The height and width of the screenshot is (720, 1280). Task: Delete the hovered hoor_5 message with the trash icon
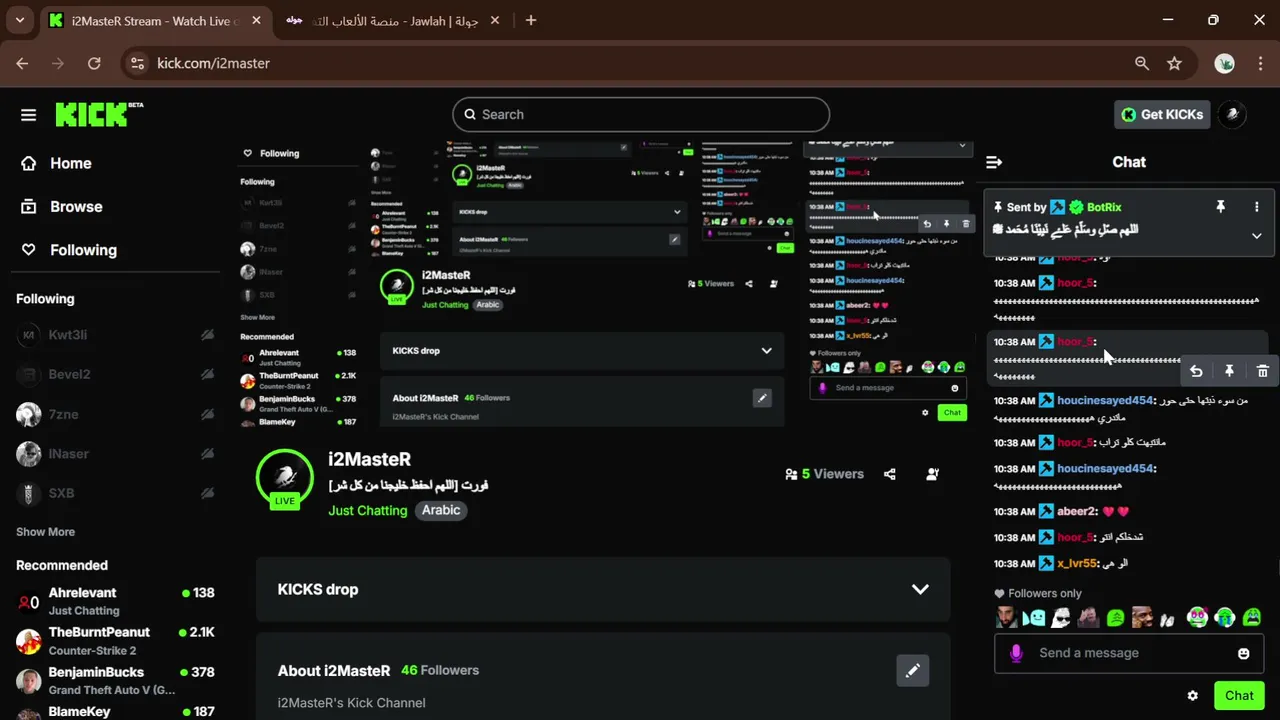1262,371
